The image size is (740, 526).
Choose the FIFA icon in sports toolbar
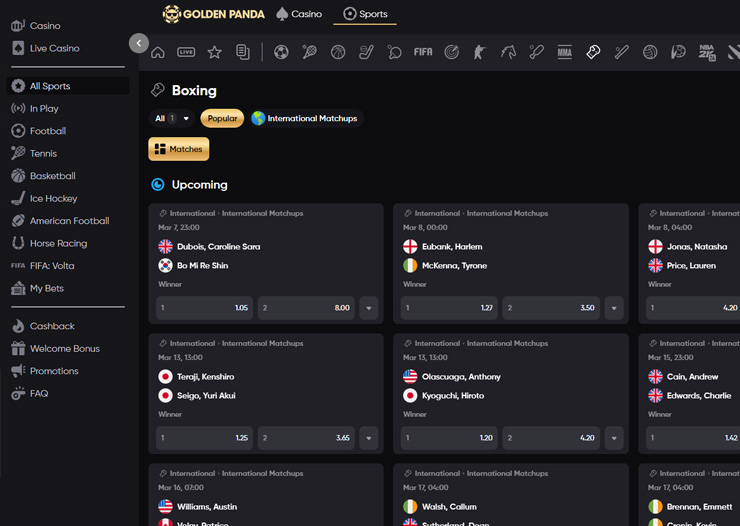pyautogui.click(x=423, y=52)
